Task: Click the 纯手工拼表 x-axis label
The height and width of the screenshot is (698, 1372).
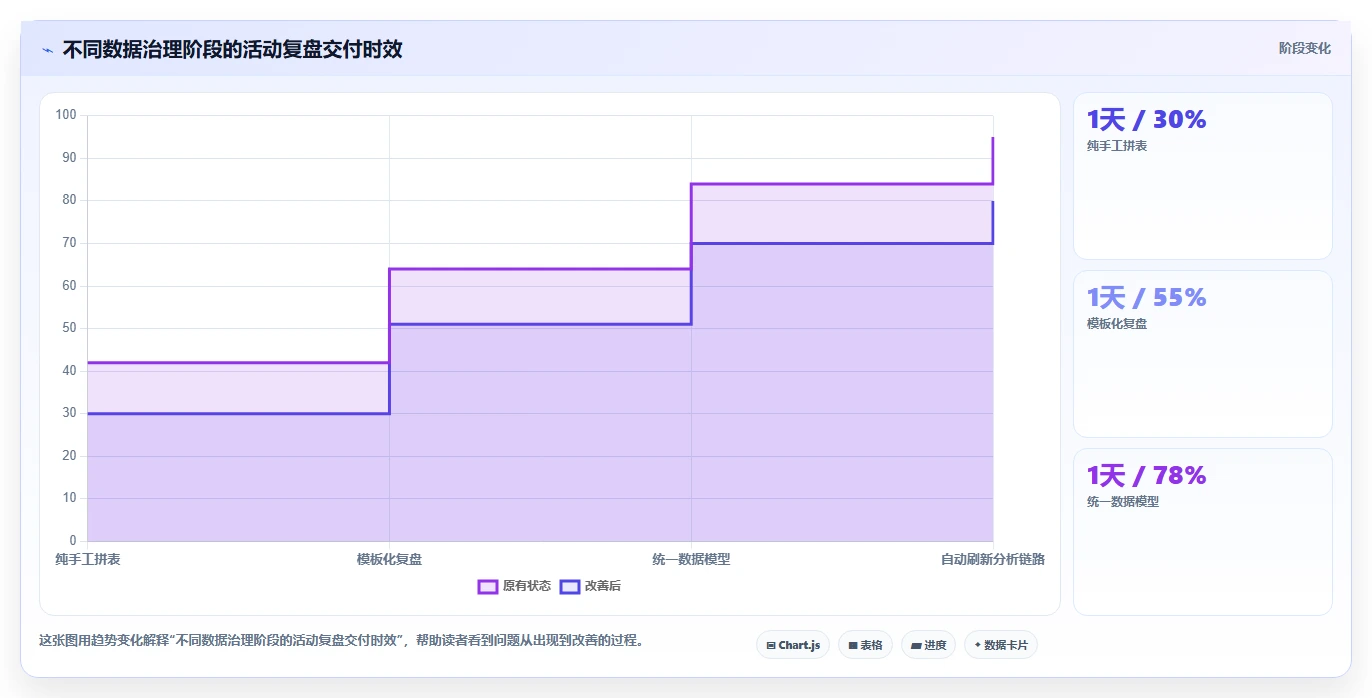Action: tap(88, 559)
